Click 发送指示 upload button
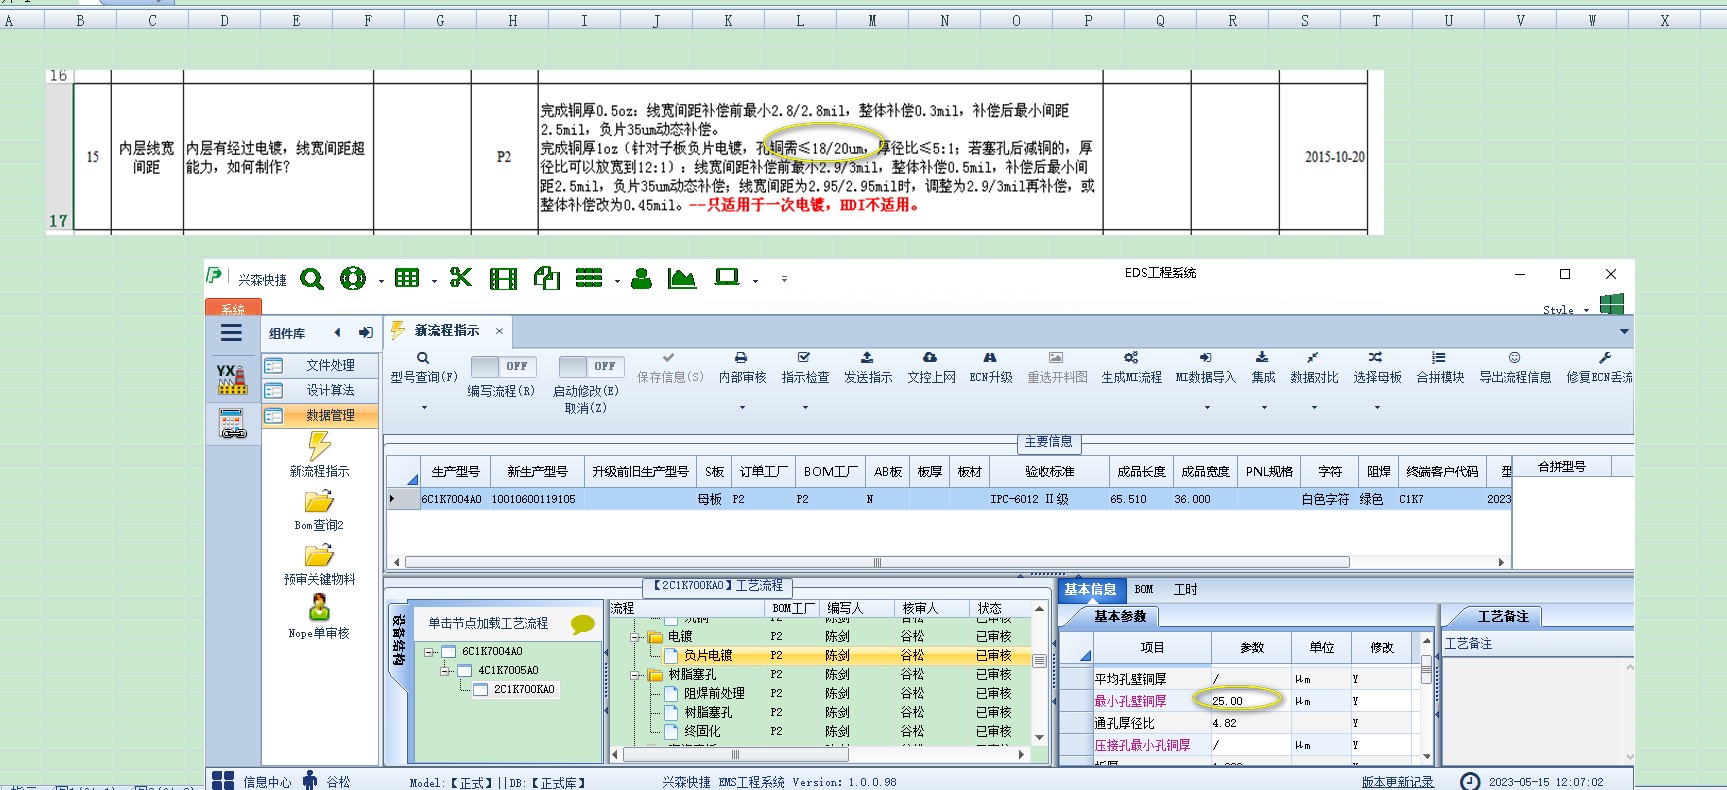 tap(867, 367)
